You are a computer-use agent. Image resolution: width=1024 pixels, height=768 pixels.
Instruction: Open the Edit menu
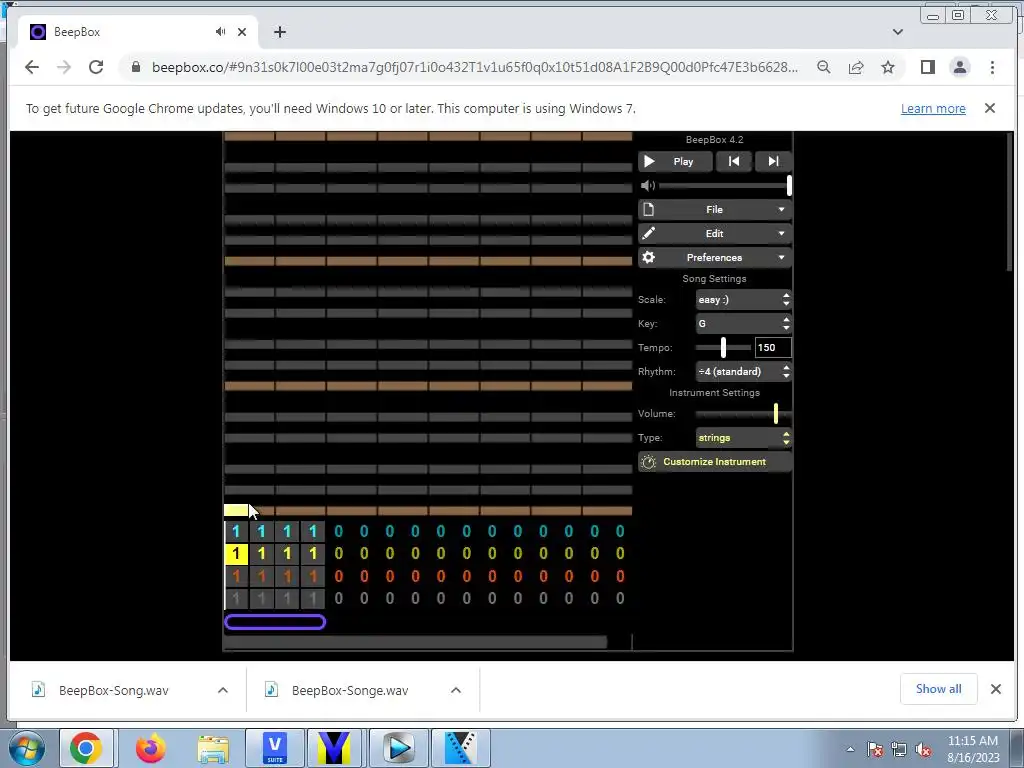[x=714, y=233]
